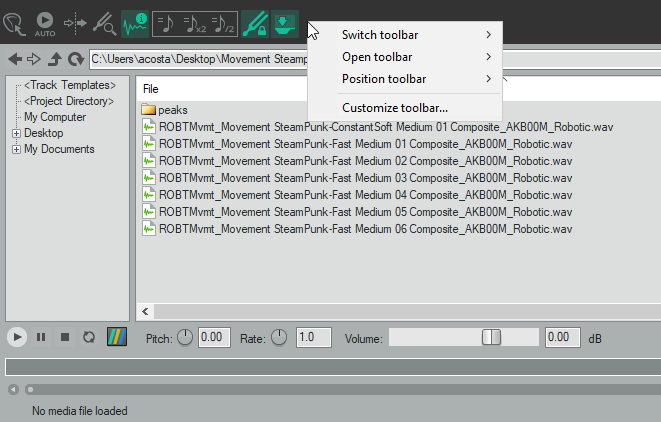
Task: Toggle the auto play button
Action: 45,20
